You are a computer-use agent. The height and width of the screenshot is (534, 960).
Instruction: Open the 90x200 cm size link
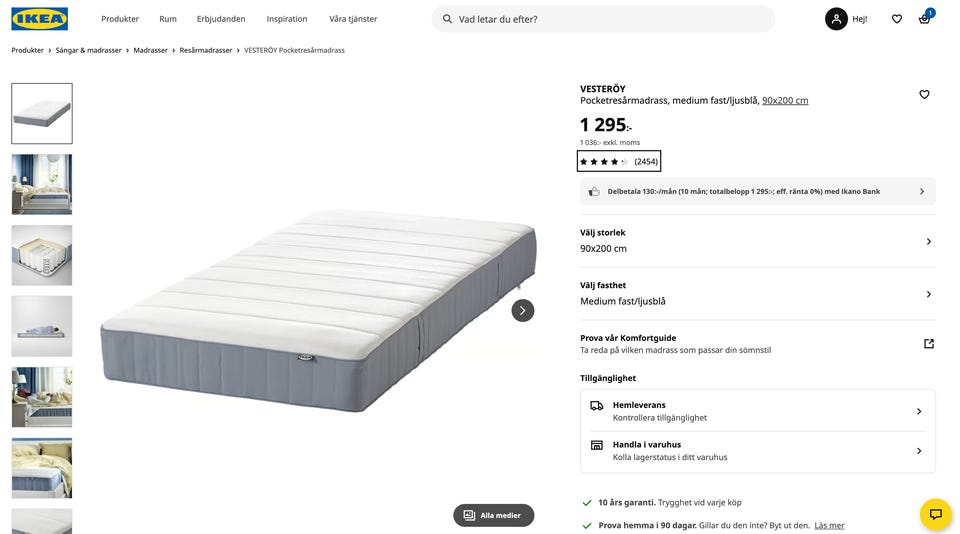[785, 101]
